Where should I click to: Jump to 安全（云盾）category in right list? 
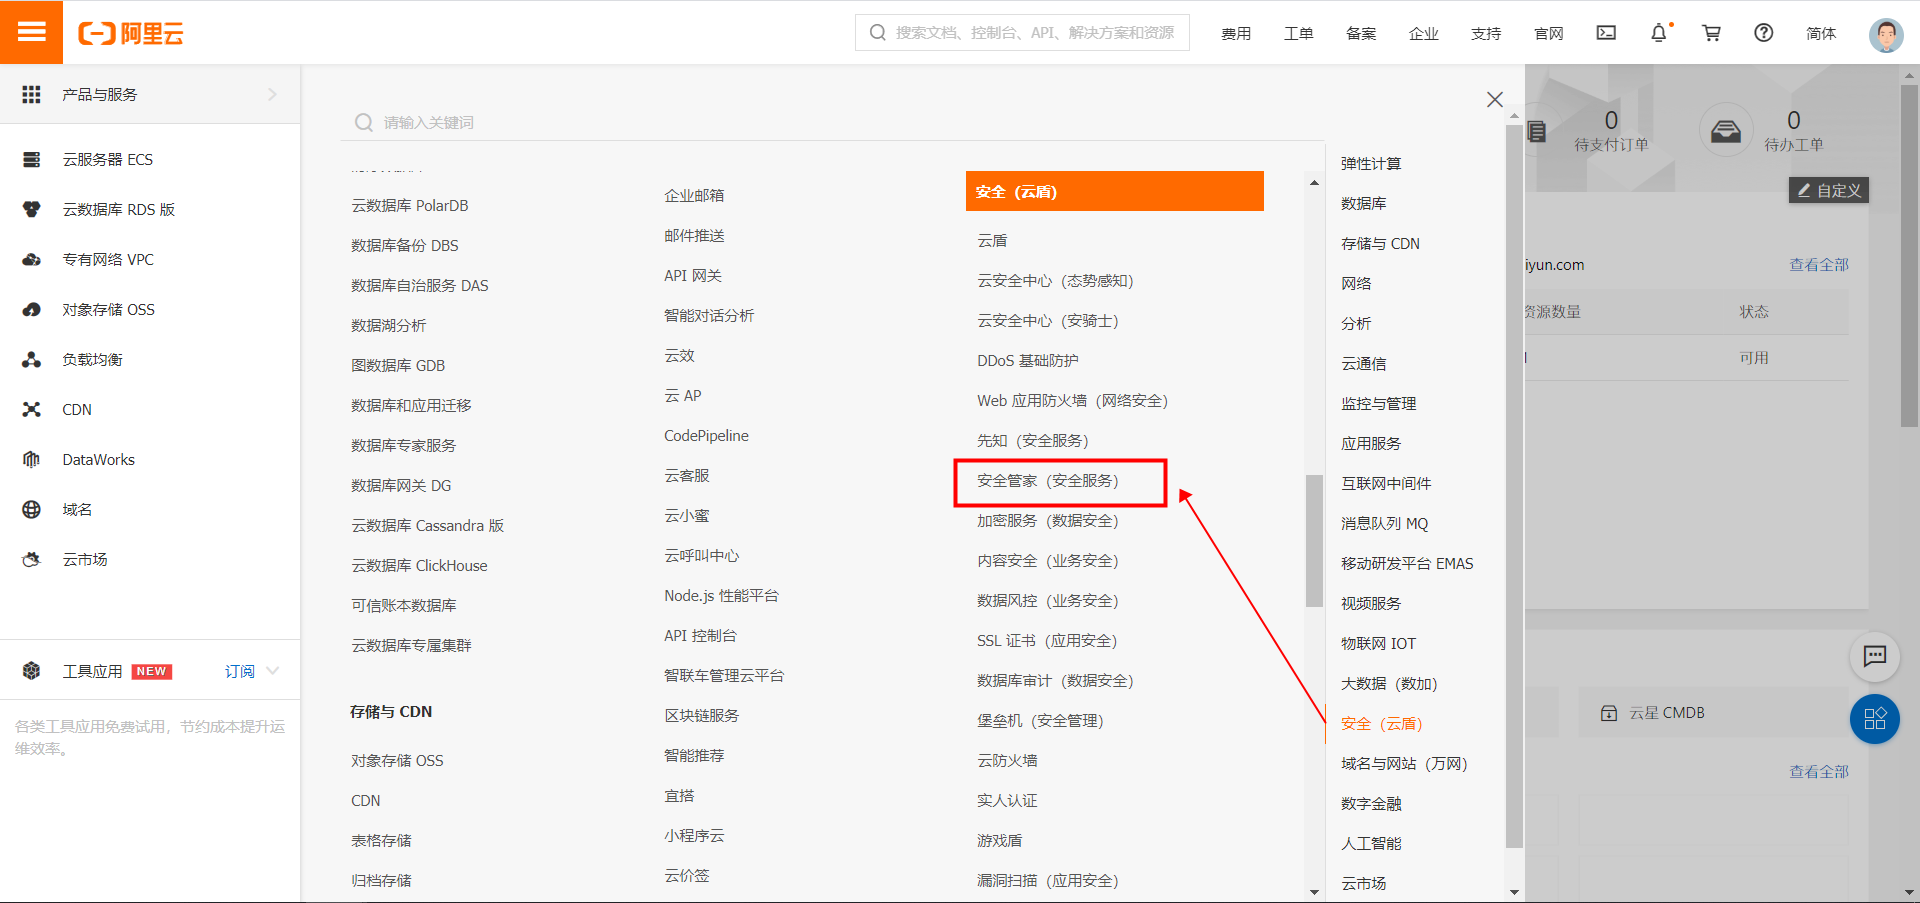pos(1381,723)
